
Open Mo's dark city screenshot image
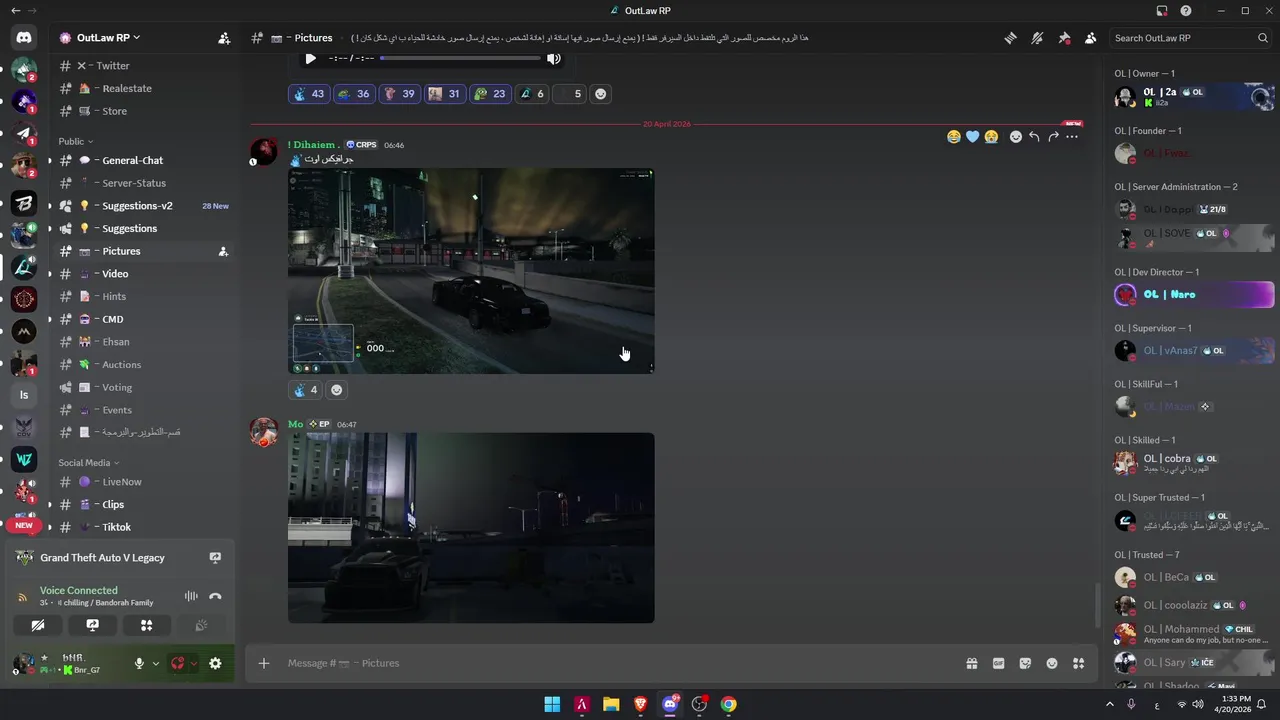click(471, 528)
